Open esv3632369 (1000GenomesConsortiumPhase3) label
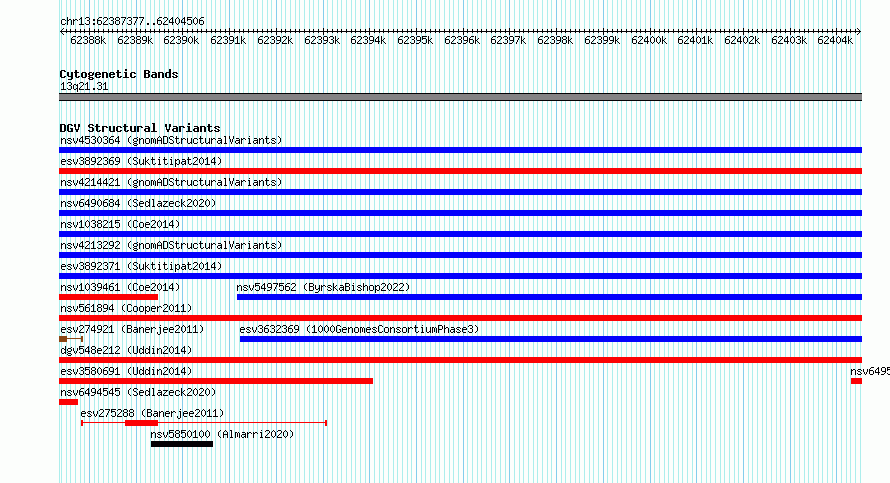 [359, 329]
